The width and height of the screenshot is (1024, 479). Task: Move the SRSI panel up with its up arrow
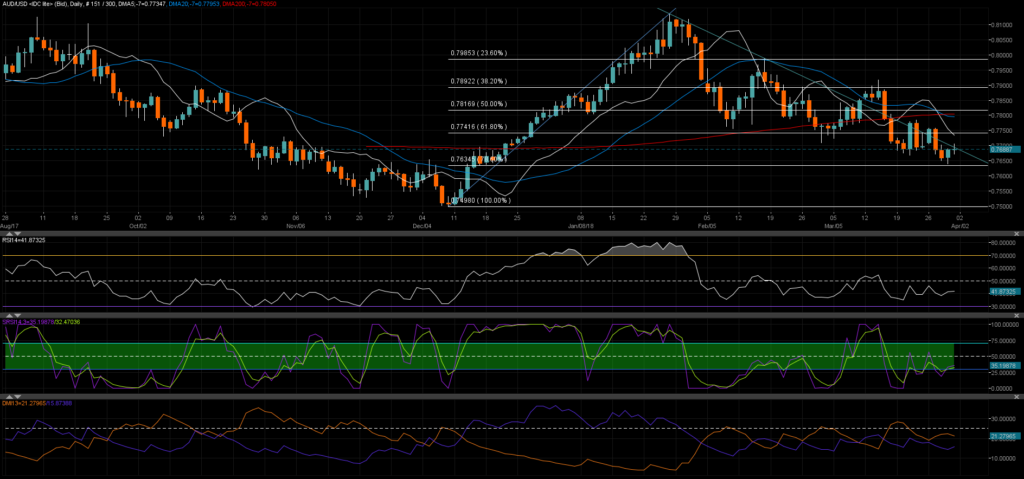[9, 315]
